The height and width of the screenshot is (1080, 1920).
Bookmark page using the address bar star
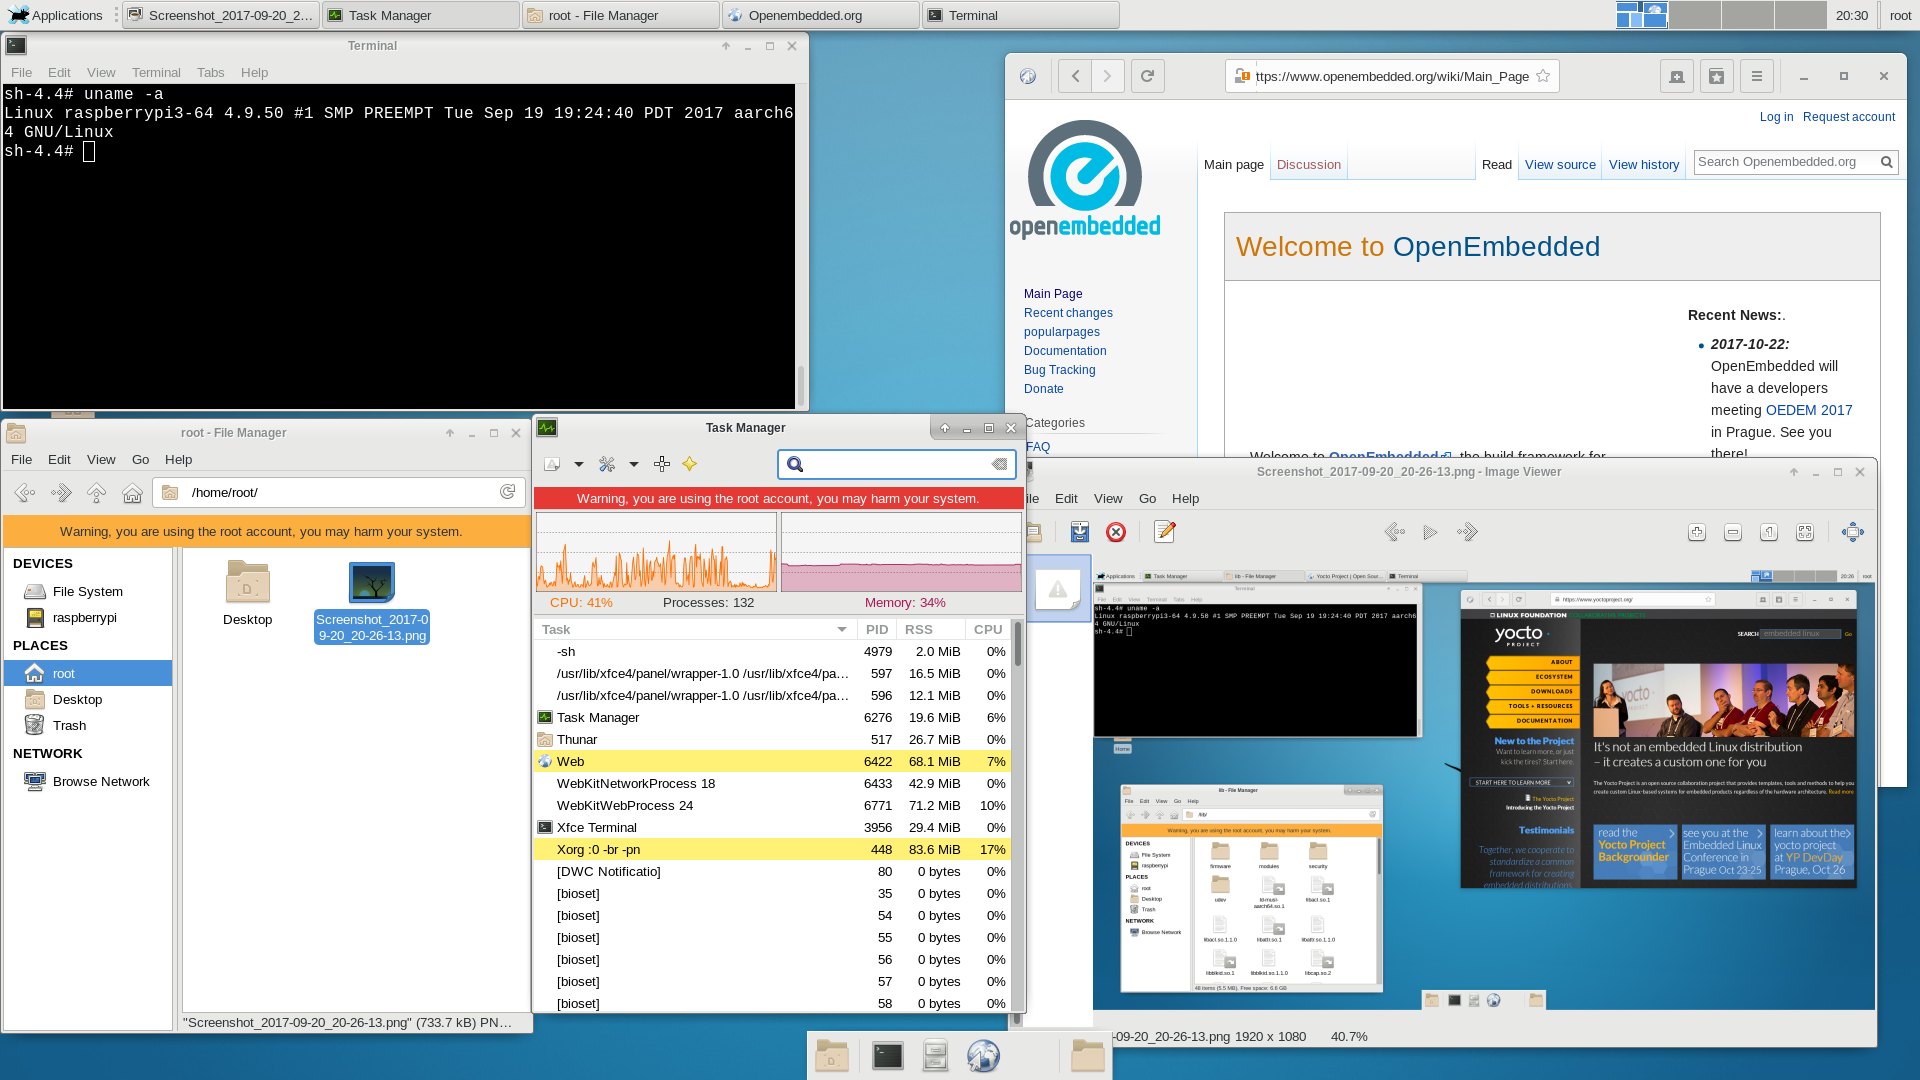click(x=1543, y=76)
